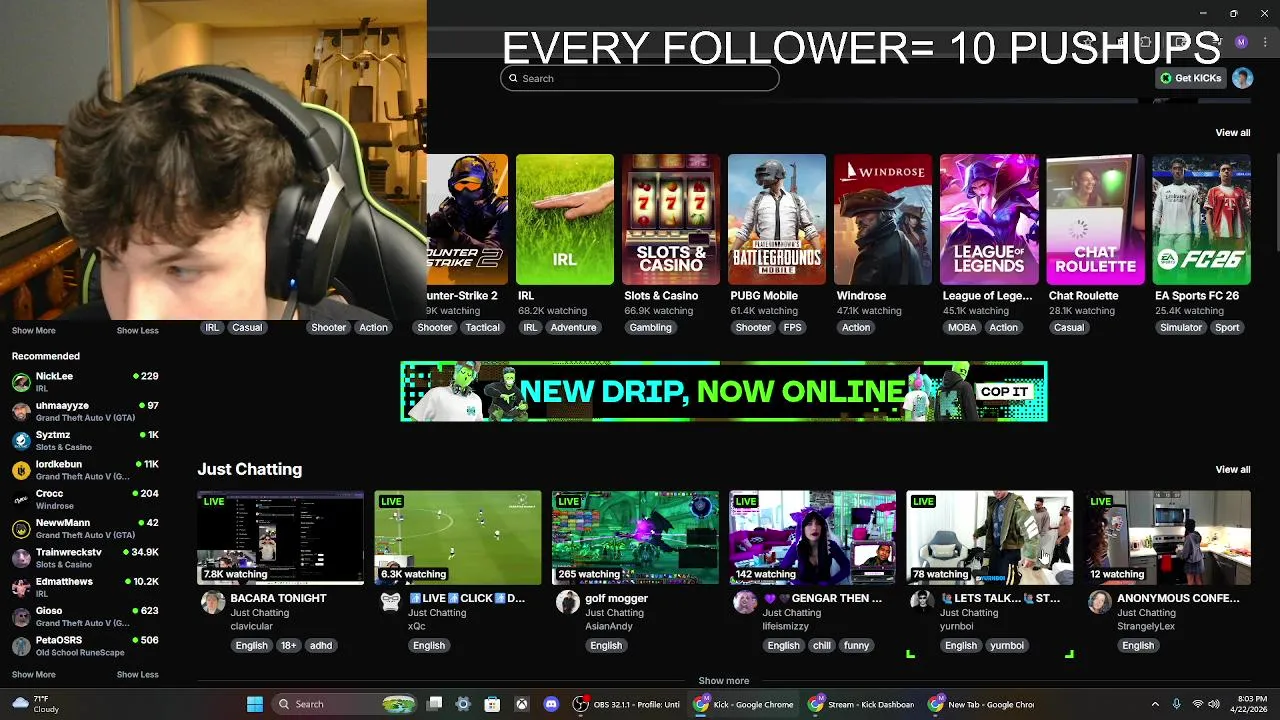Image resolution: width=1280 pixels, height=720 pixels.
Task: Open the Windrose category card
Action: pos(883,219)
